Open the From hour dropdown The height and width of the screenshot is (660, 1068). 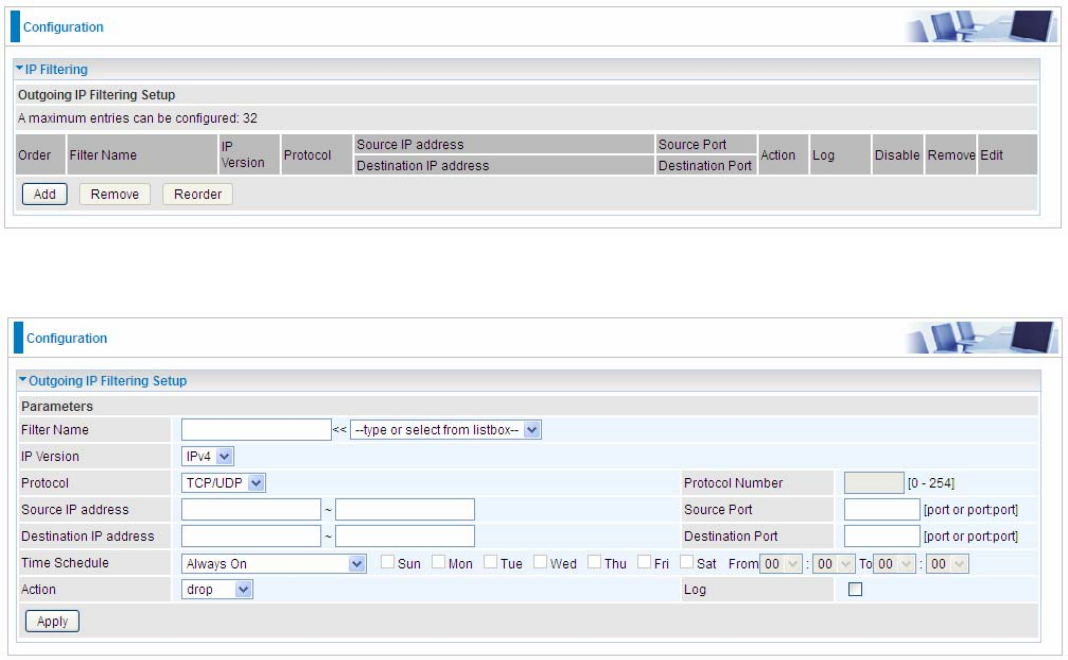pos(781,563)
